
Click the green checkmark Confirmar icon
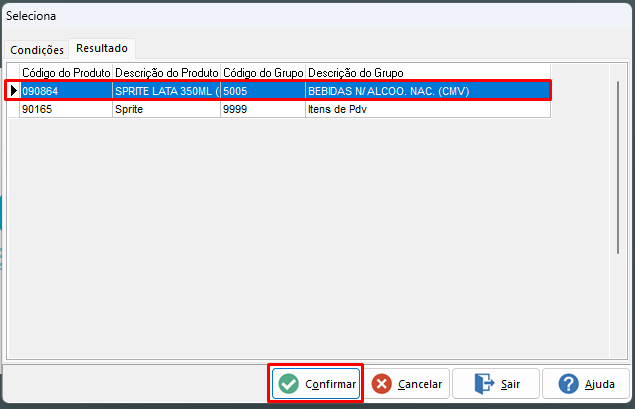289,383
